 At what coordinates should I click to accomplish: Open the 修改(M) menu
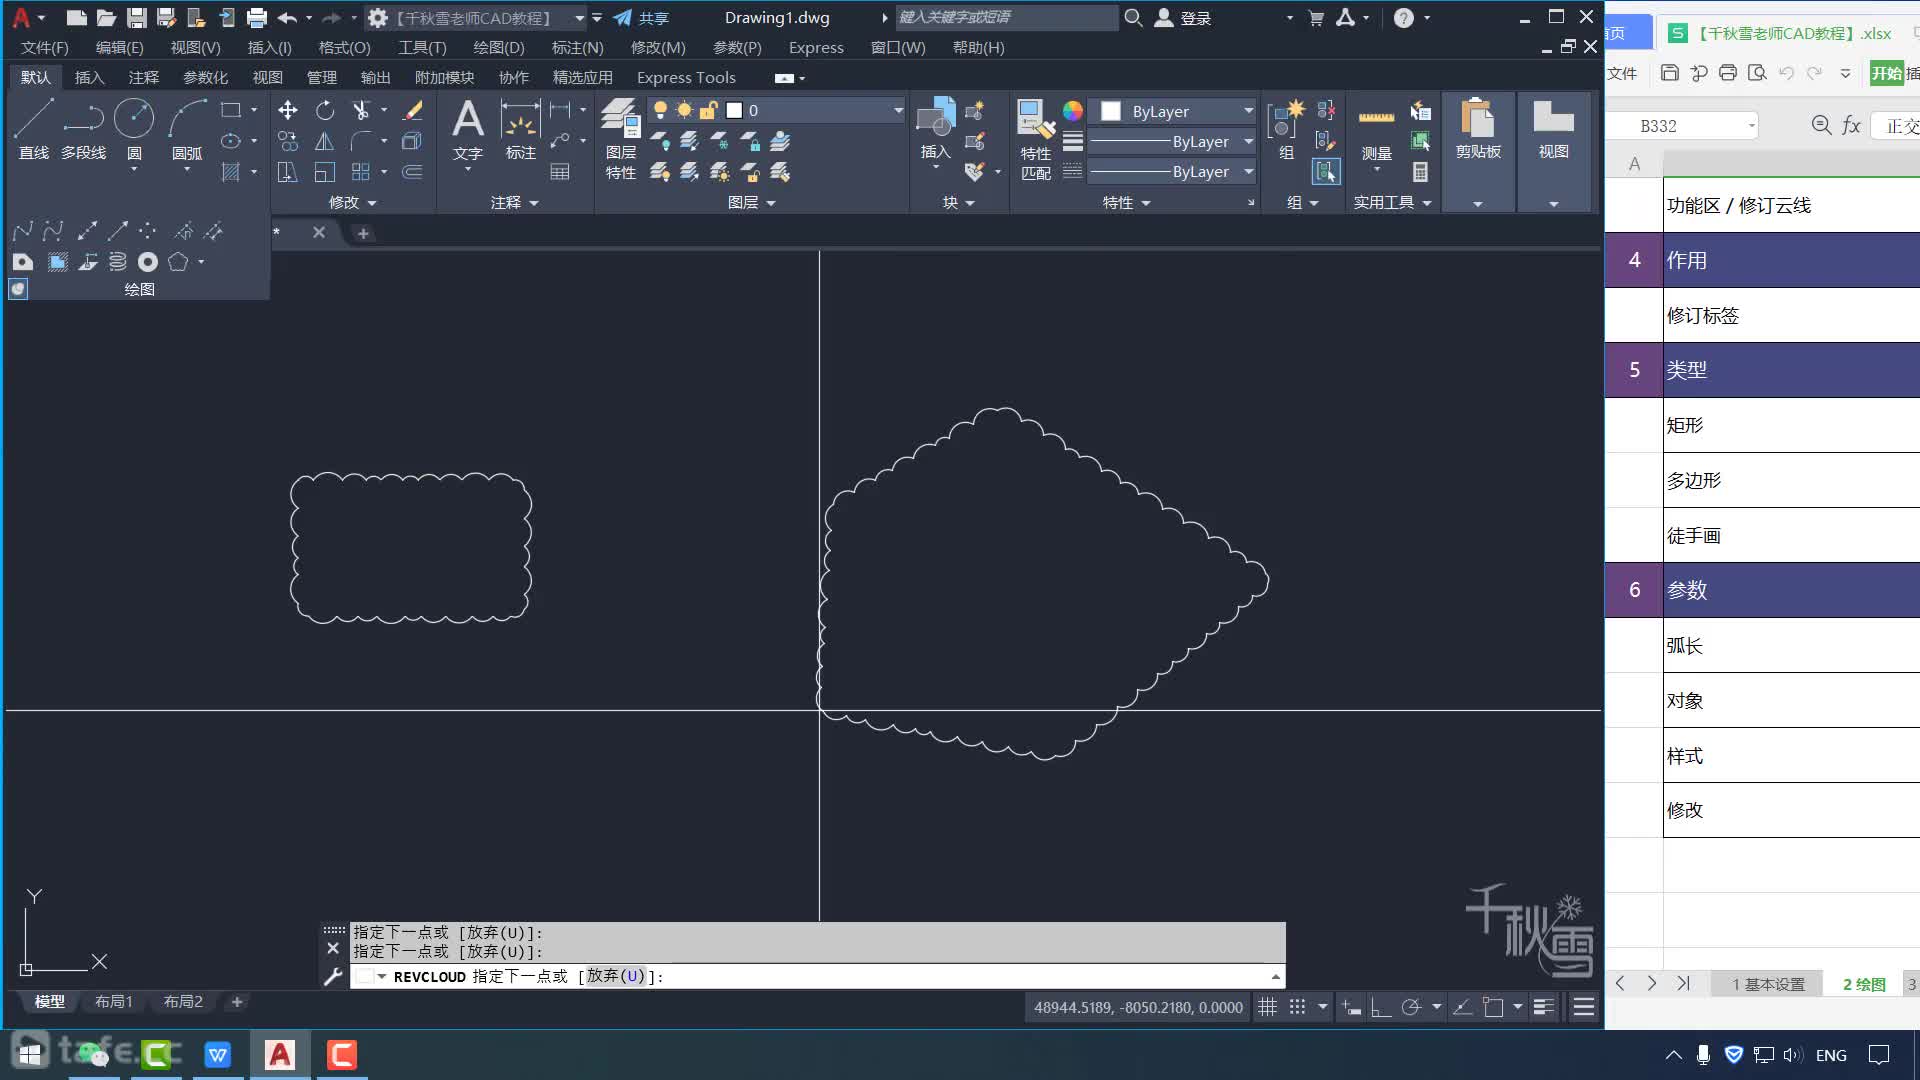(x=658, y=47)
